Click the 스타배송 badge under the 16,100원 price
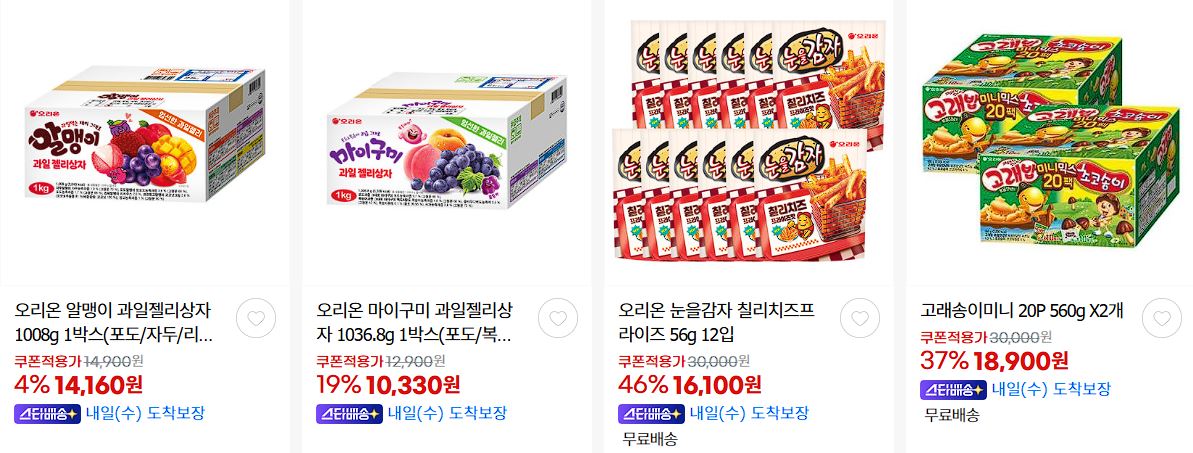 pyautogui.click(x=651, y=414)
